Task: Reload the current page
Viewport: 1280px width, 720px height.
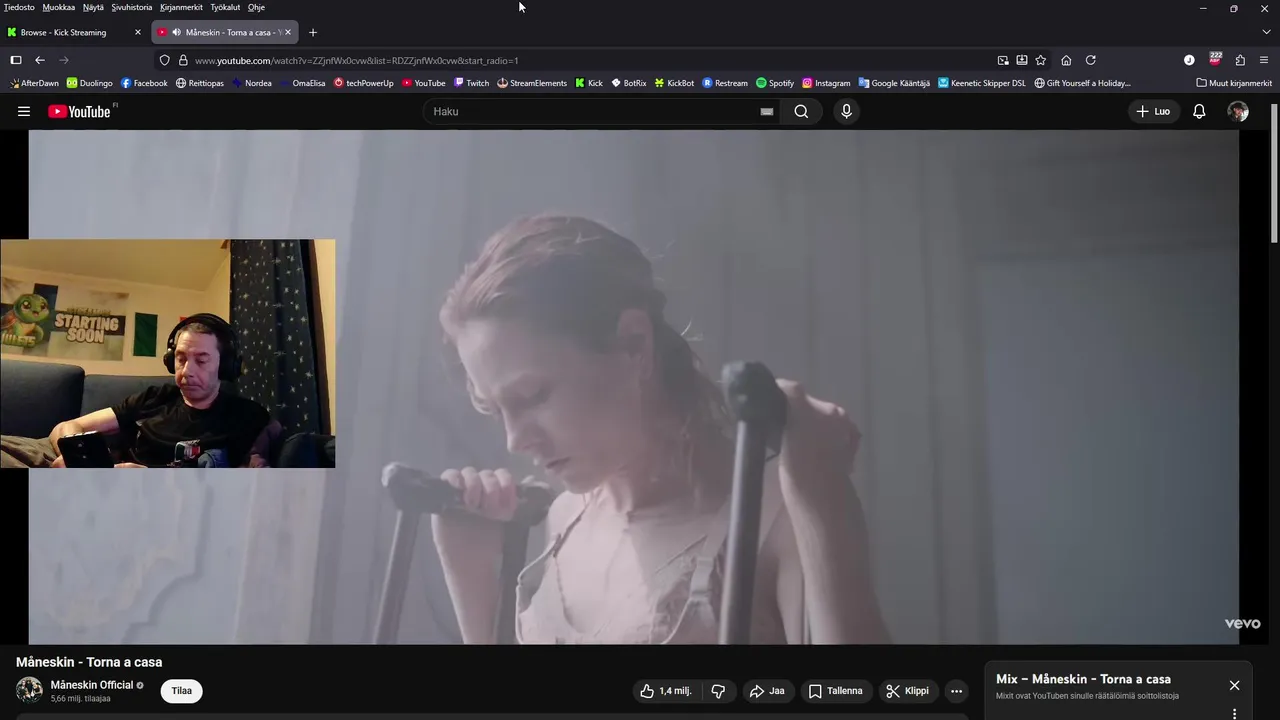Action: 1091,60
